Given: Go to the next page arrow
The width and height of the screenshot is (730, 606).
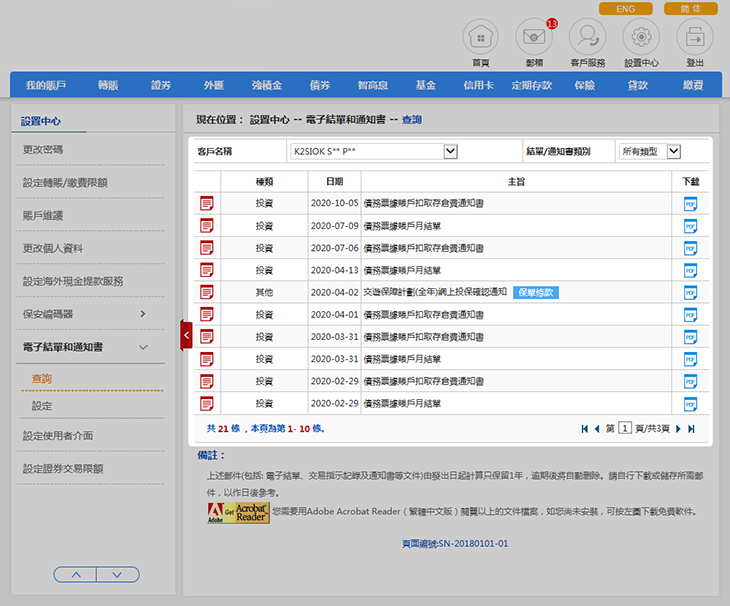Looking at the screenshot, I should pos(677,428).
